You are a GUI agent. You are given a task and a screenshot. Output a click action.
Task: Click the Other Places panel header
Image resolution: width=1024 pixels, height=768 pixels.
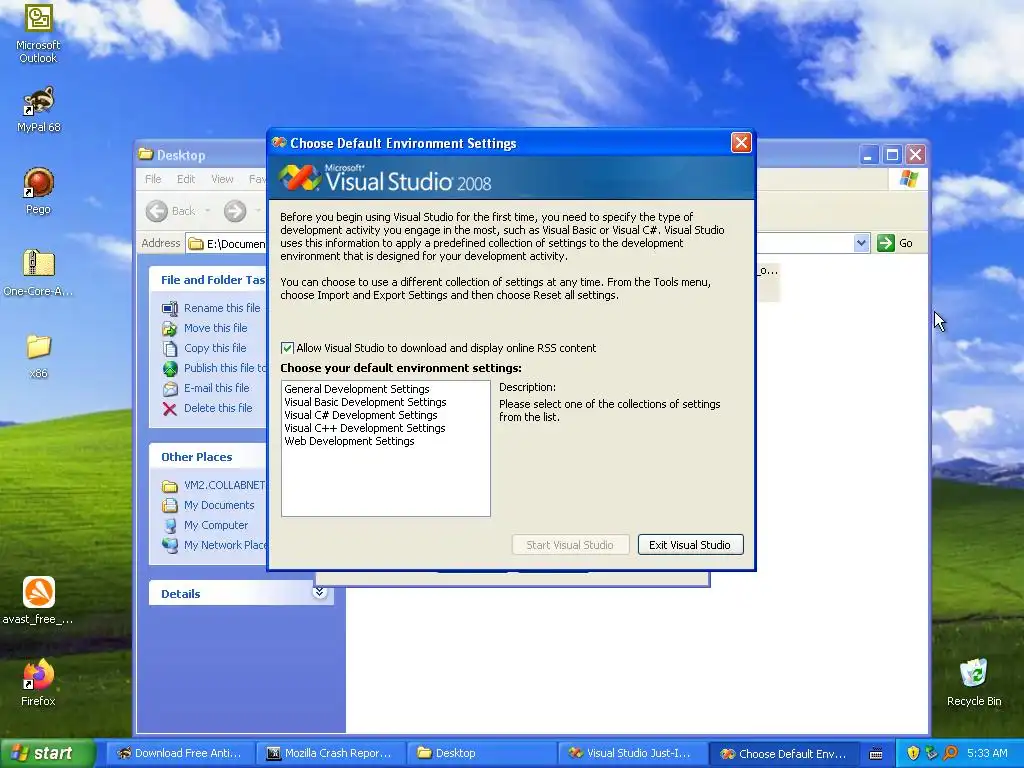pyautogui.click(x=208, y=457)
